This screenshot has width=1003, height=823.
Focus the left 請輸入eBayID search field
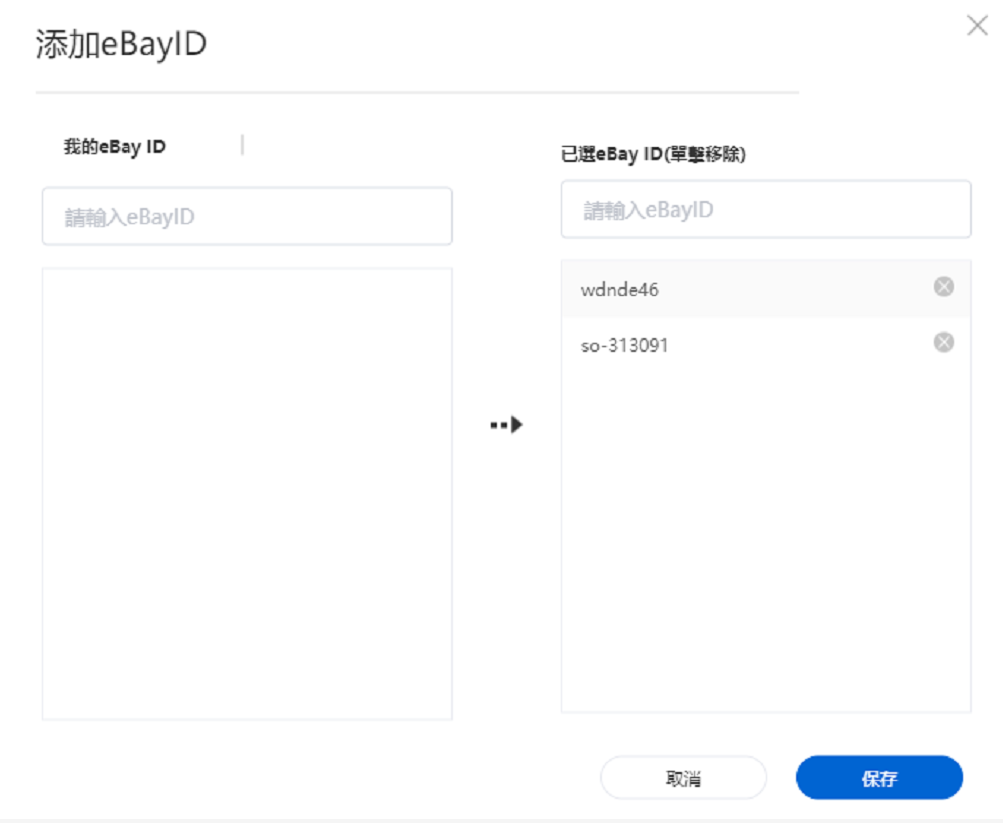pyautogui.click(x=247, y=216)
